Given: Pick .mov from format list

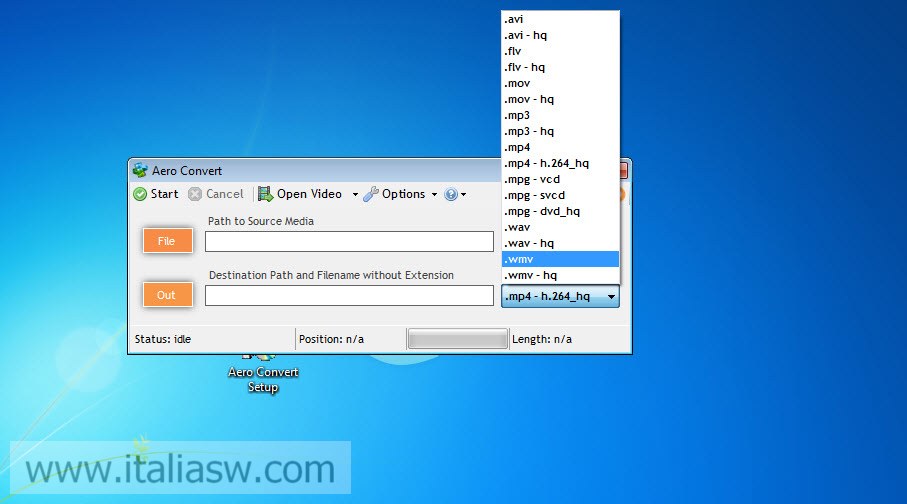Looking at the screenshot, I should (560, 83).
